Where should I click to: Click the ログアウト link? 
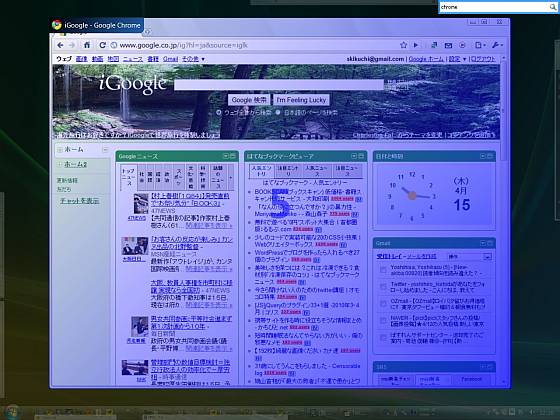(x=482, y=59)
